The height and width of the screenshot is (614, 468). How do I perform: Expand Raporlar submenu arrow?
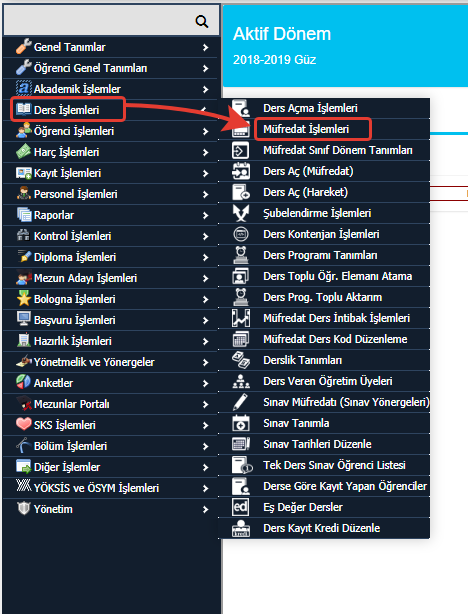(x=206, y=215)
